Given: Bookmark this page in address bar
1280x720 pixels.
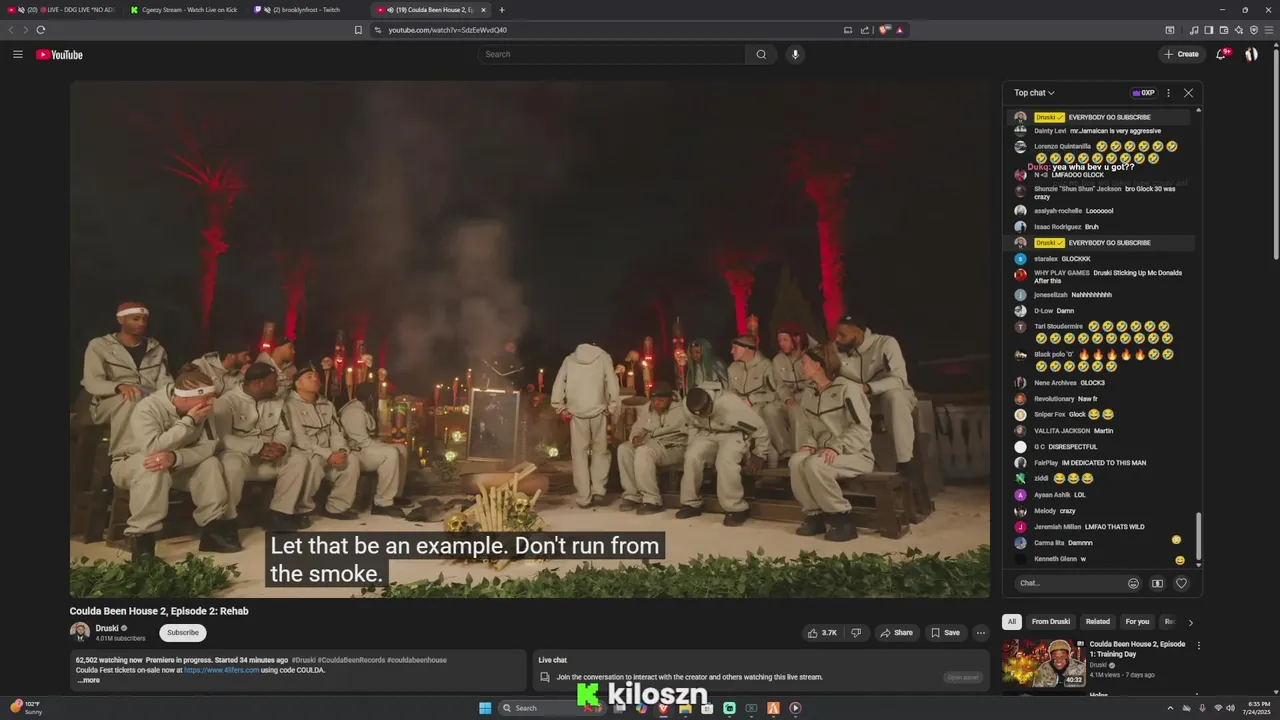Looking at the screenshot, I should pos(358,30).
